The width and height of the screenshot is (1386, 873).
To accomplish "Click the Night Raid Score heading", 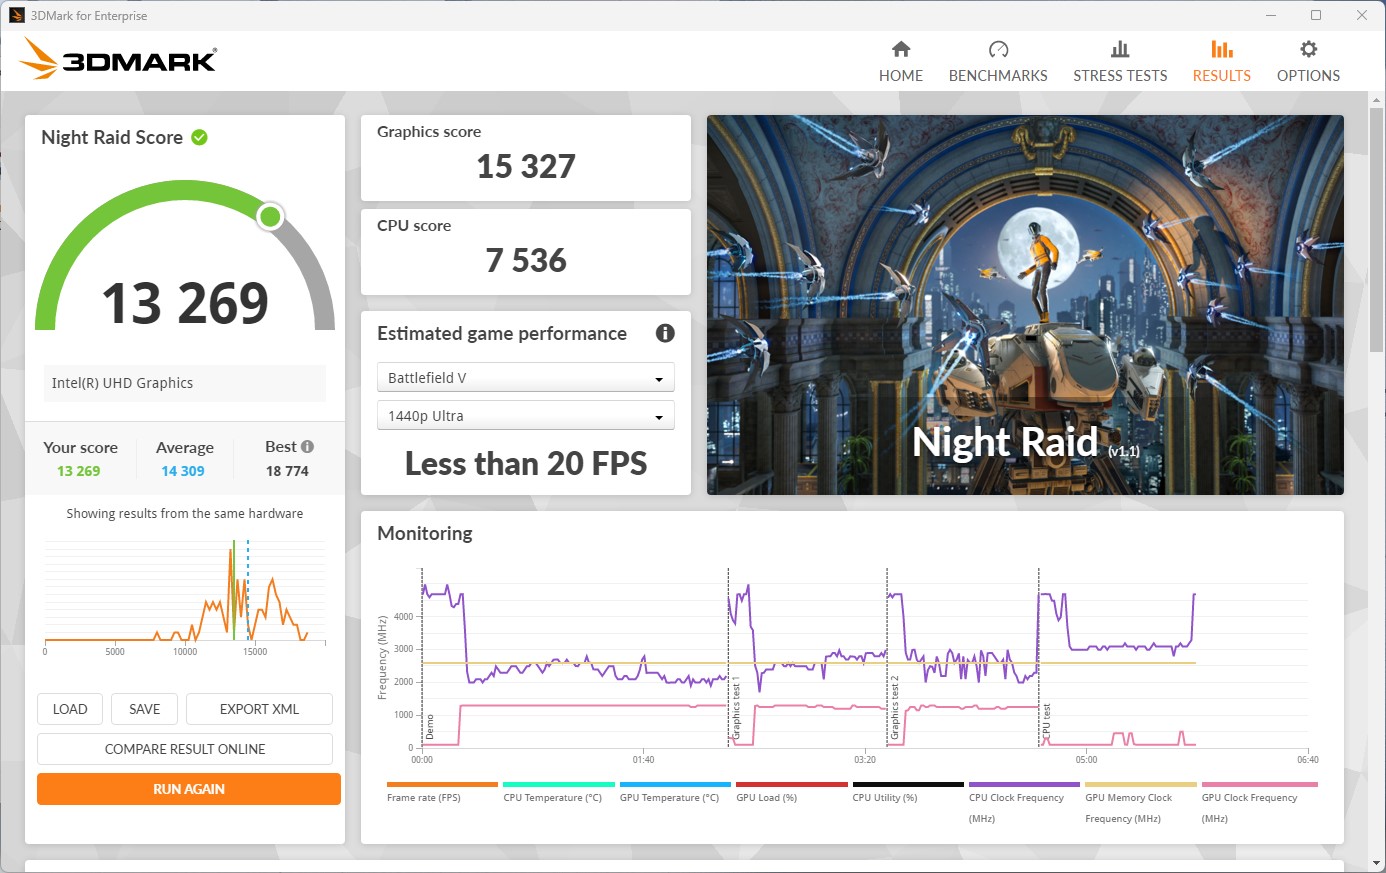I will [x=112, y=137].
